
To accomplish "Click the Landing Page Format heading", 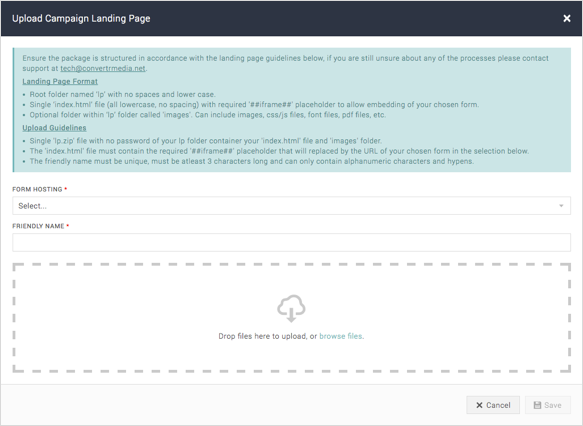I will click(x=60, y=81).
